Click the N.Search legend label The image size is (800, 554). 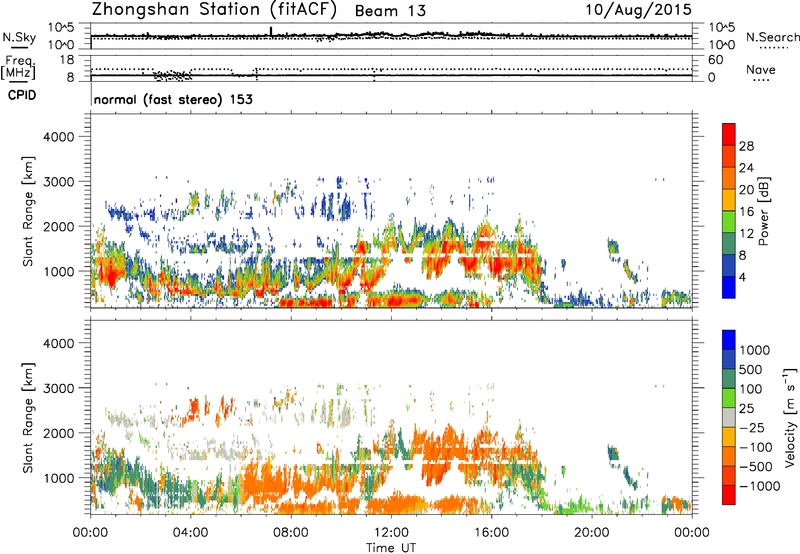772,37
